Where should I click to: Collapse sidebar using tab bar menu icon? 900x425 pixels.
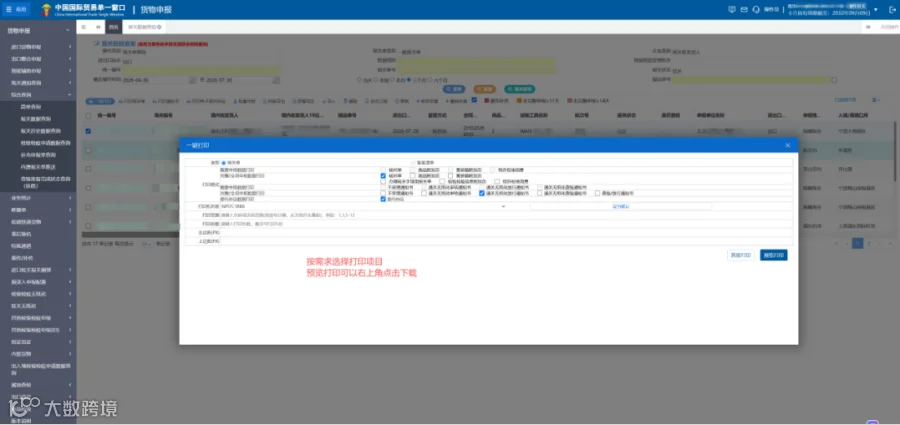[x=84, y=27]
